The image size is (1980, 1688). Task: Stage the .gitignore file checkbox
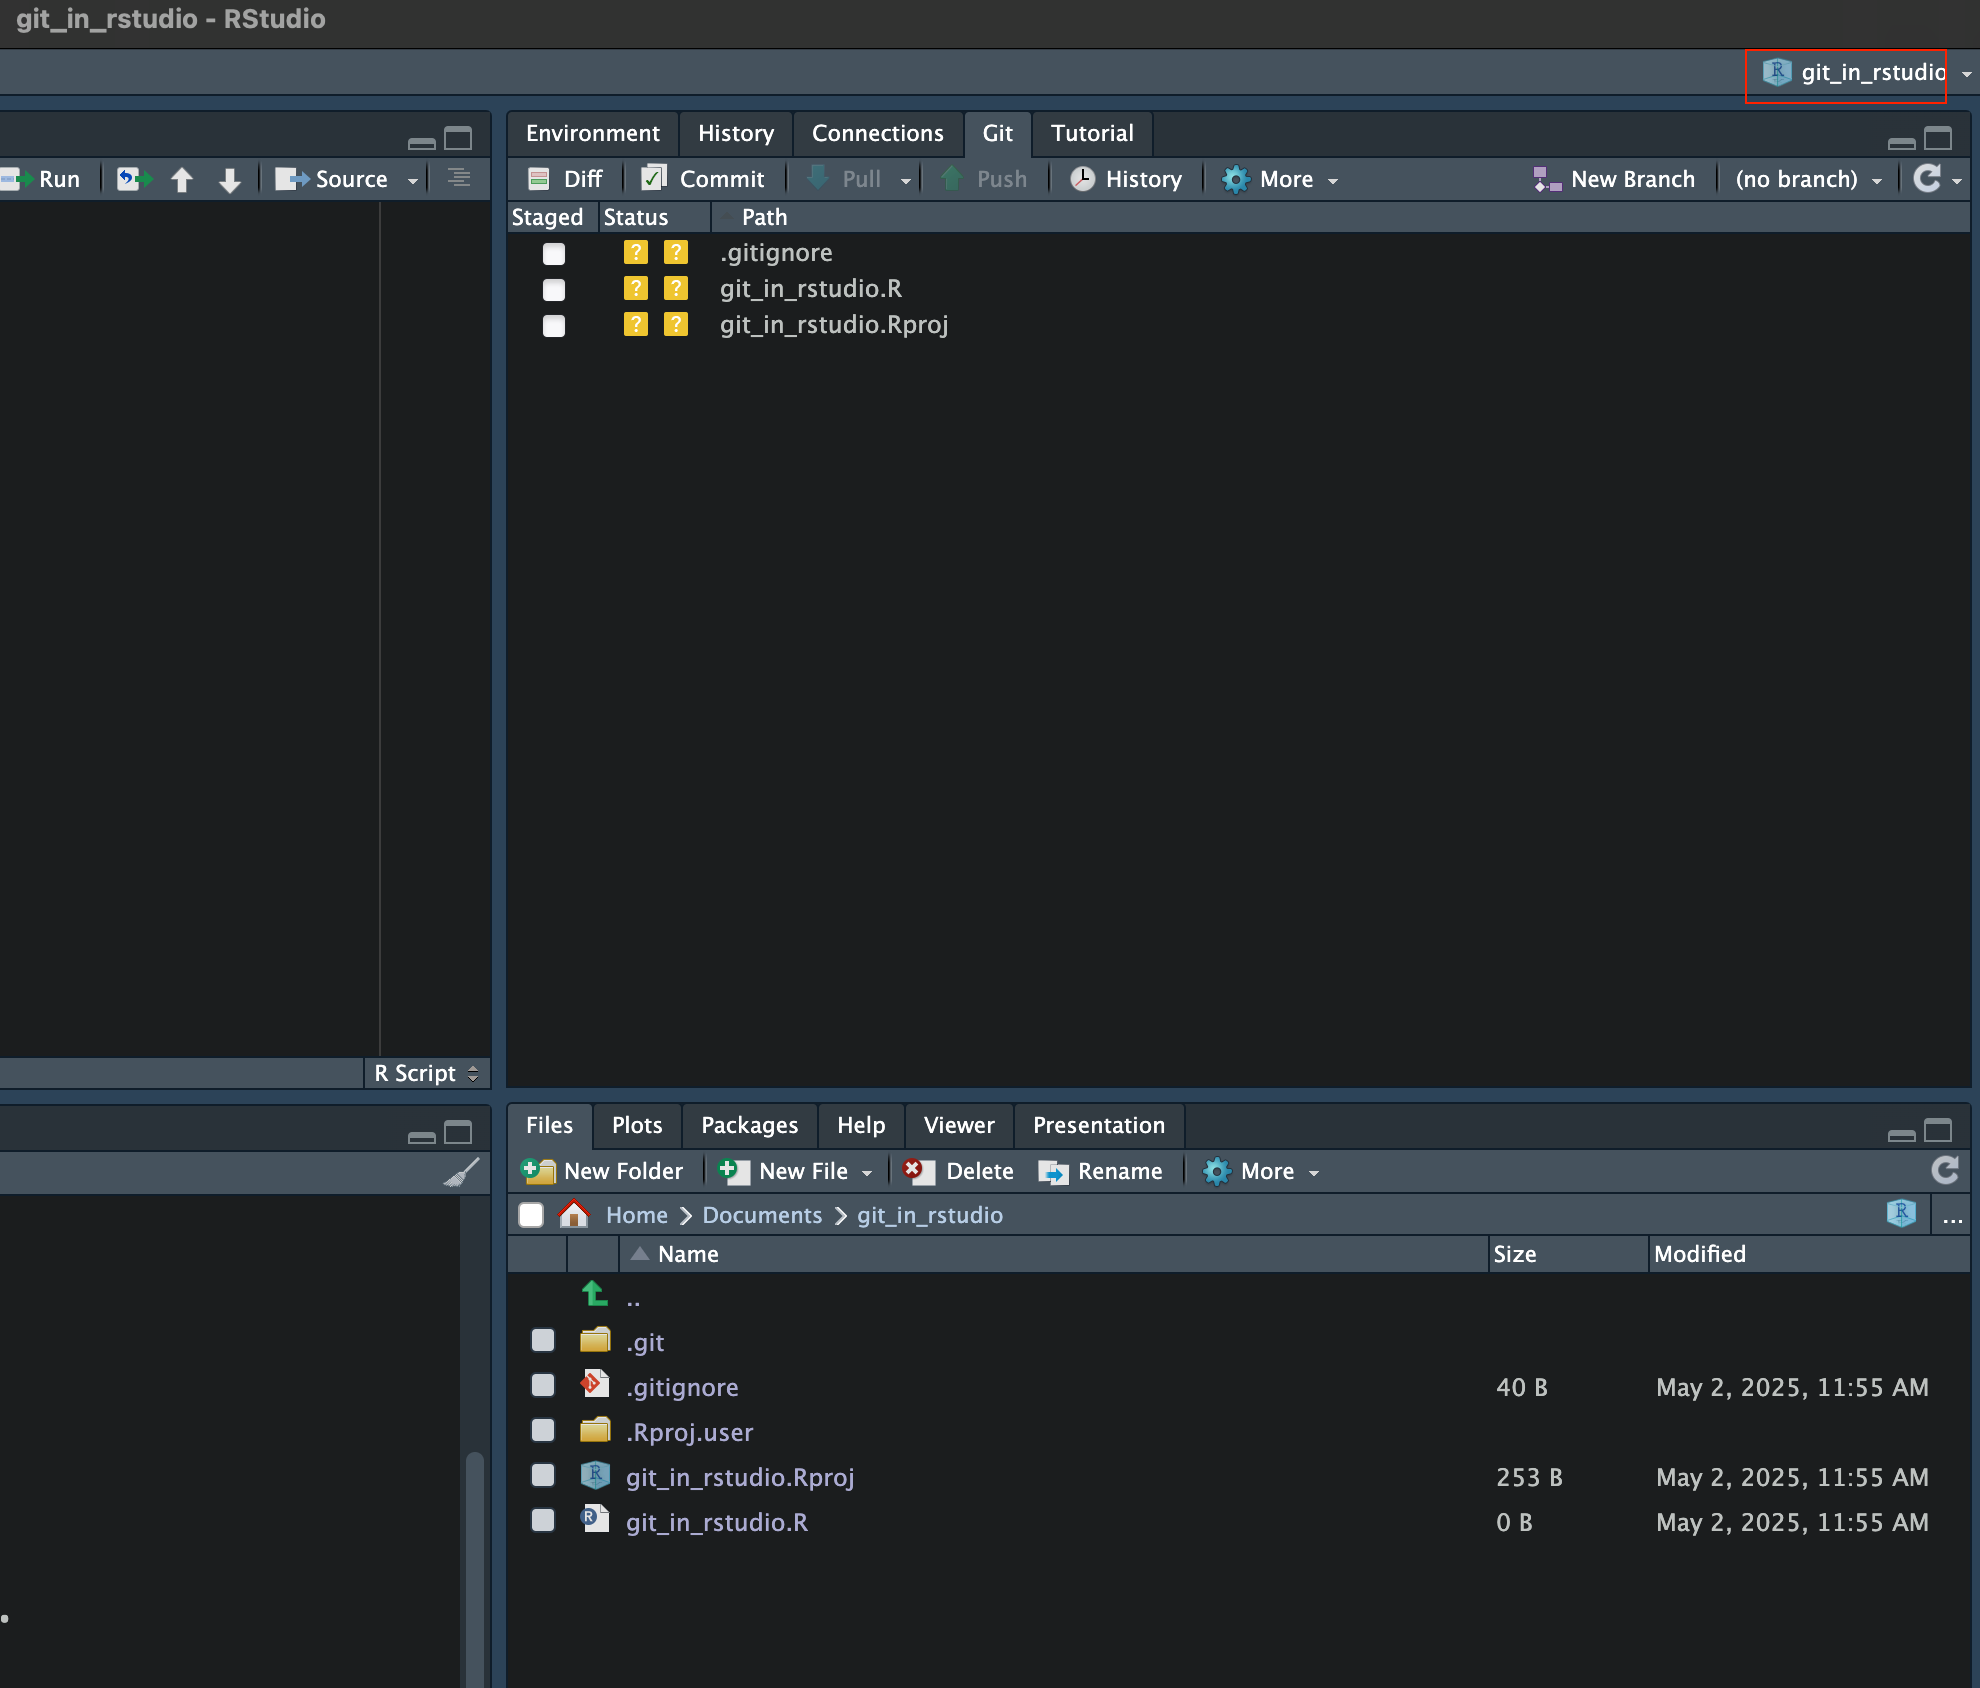[x=554, y=254]
